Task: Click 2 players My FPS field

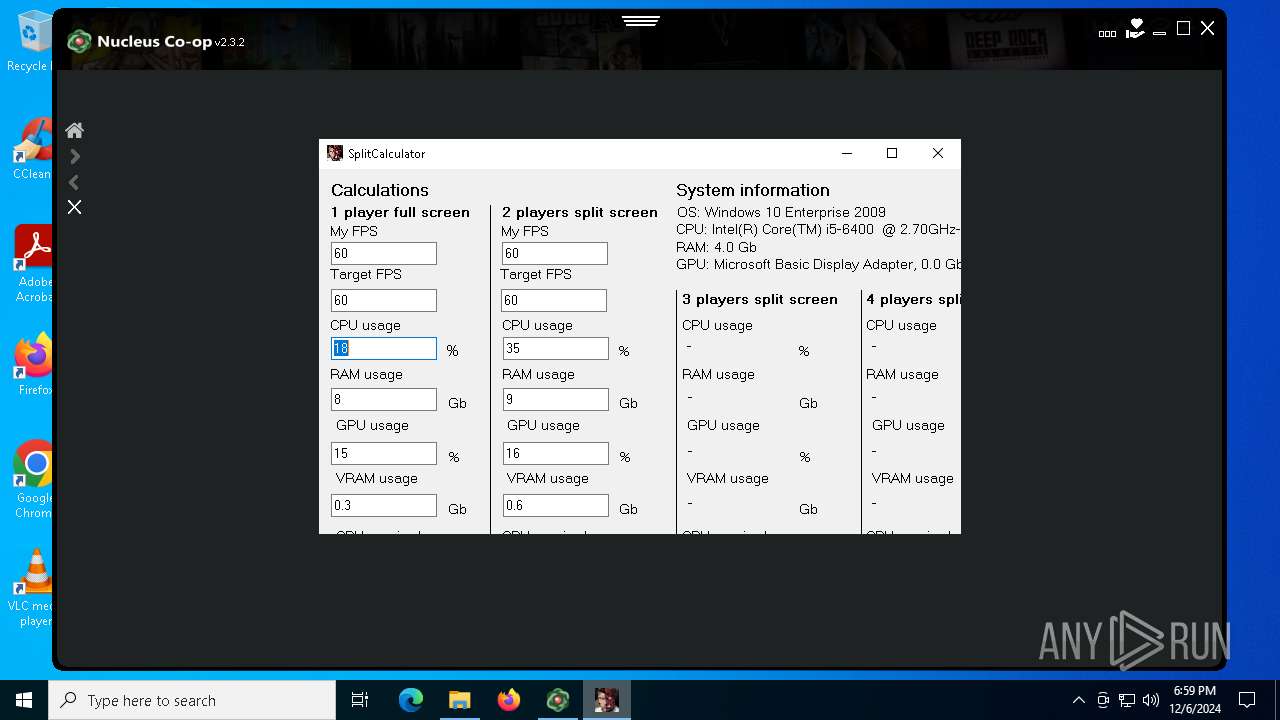Action: [x=555, y=253]
